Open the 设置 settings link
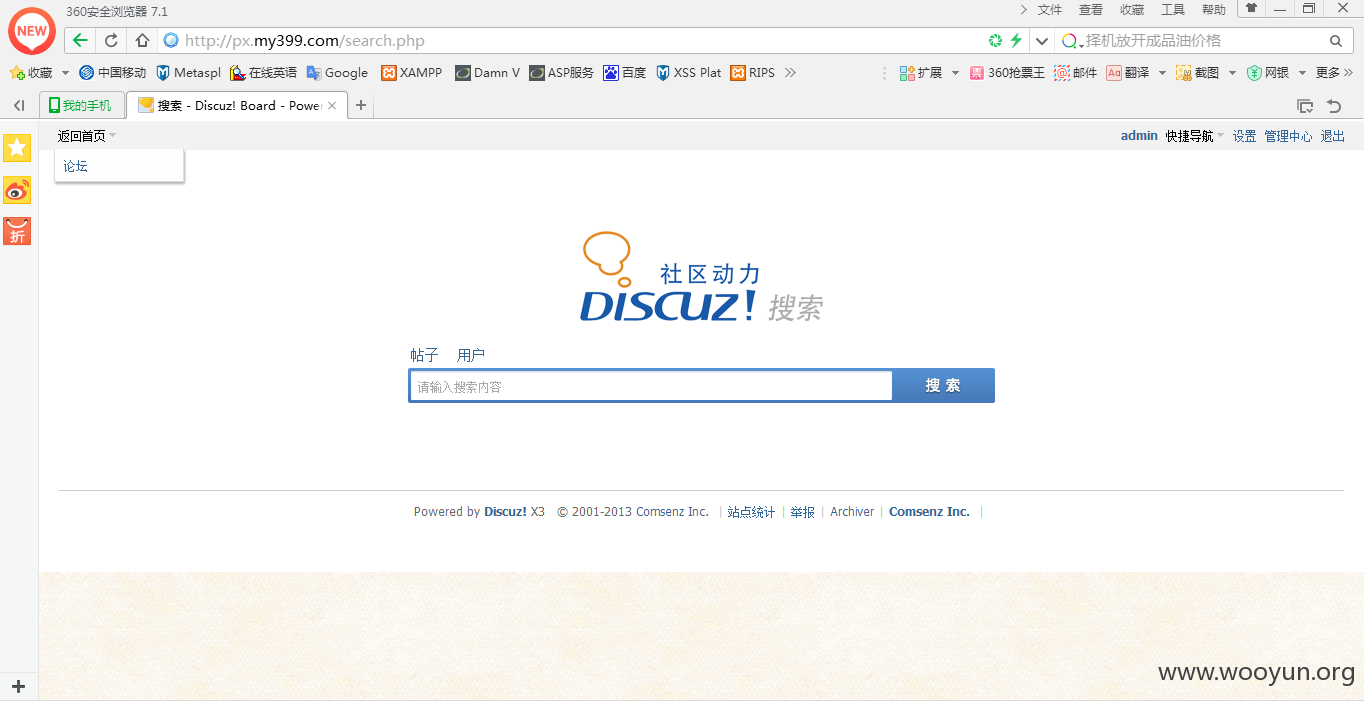The width and height of the screenshot is (1364, 701). click(1244, 136)
